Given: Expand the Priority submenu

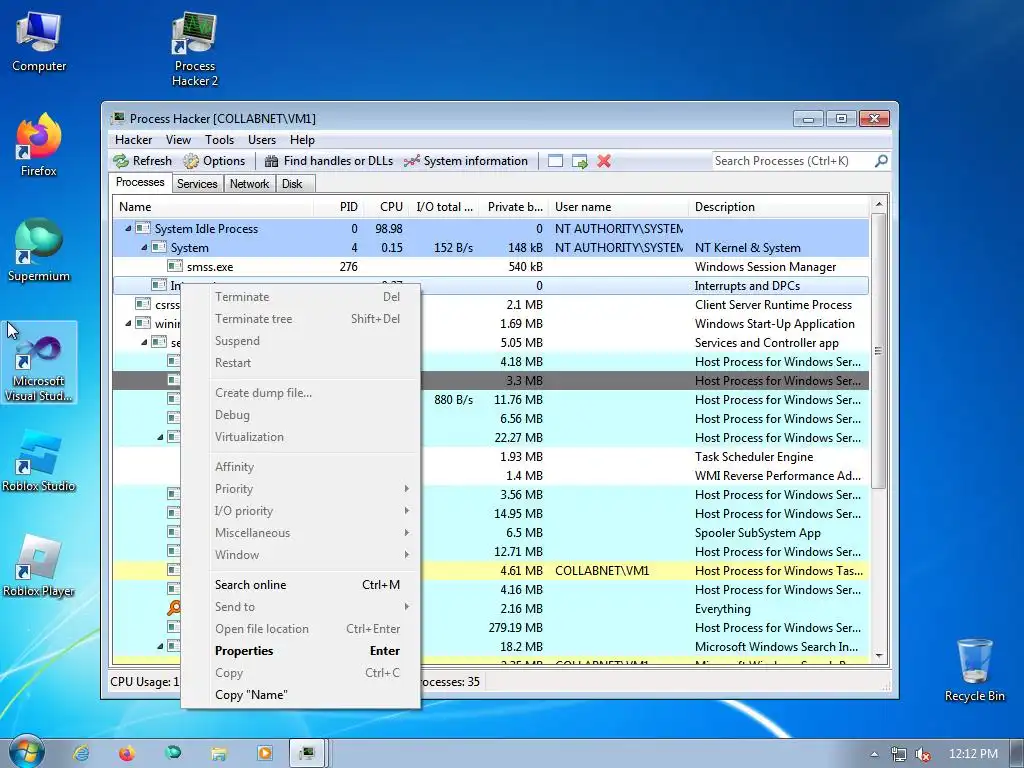Looking at the screenshot, I should pos(313,488).
